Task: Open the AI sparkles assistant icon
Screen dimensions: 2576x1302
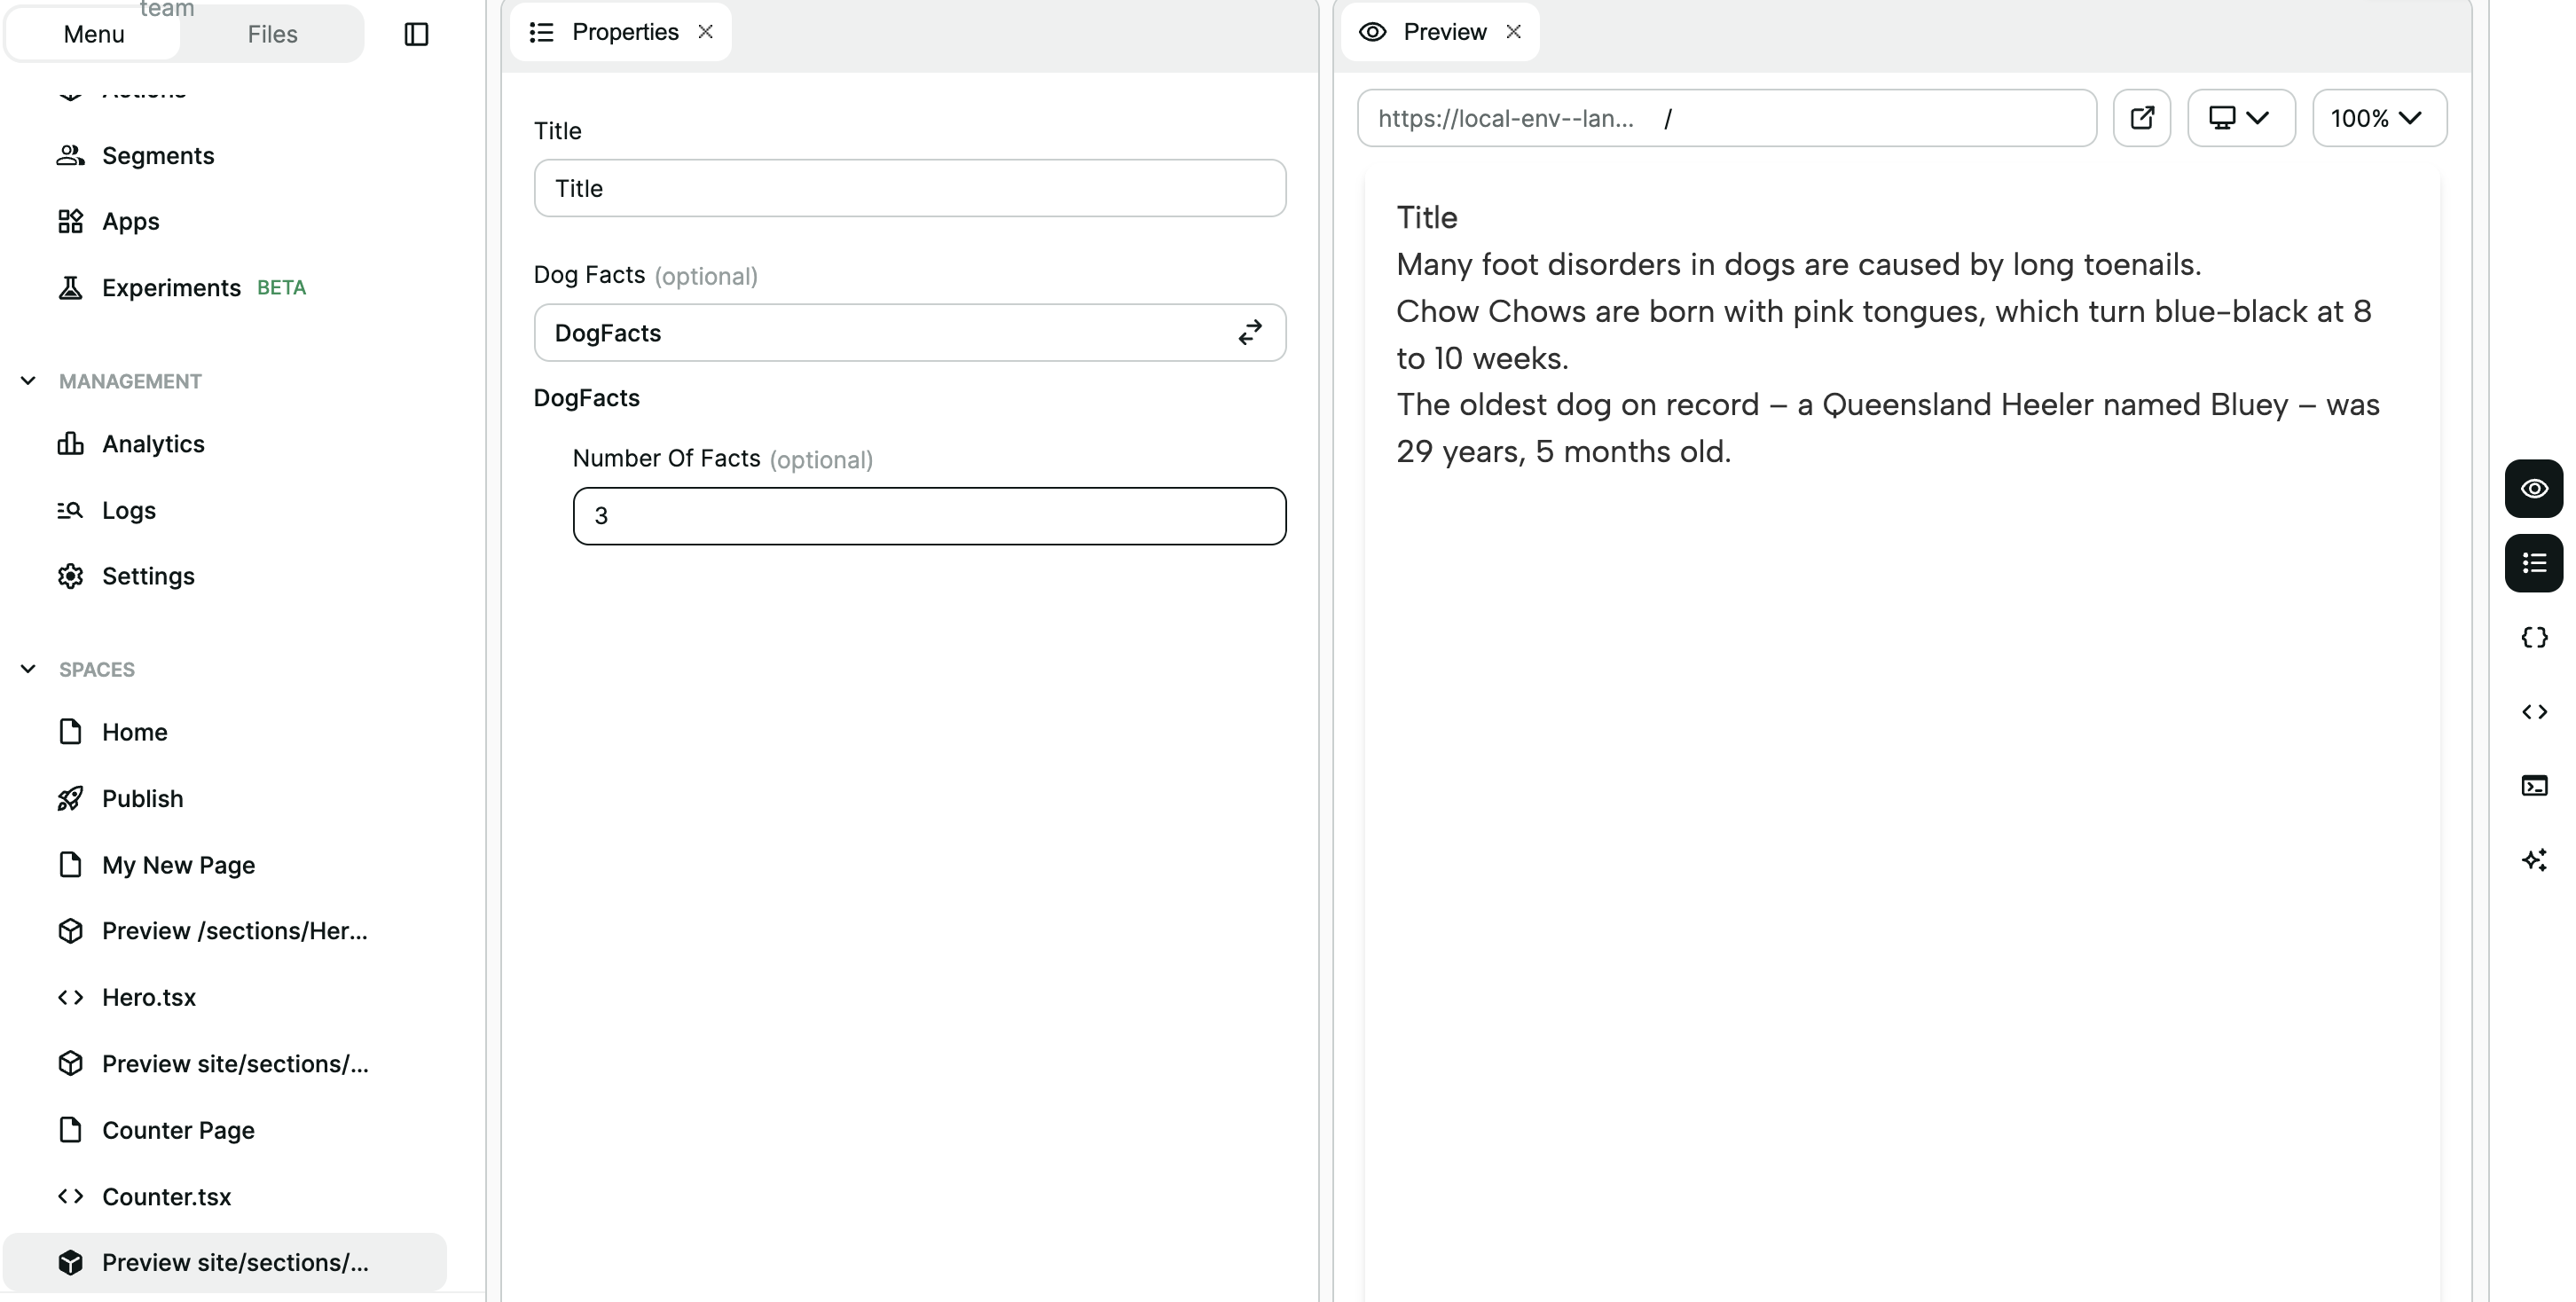Action: tap(2533, 860)
